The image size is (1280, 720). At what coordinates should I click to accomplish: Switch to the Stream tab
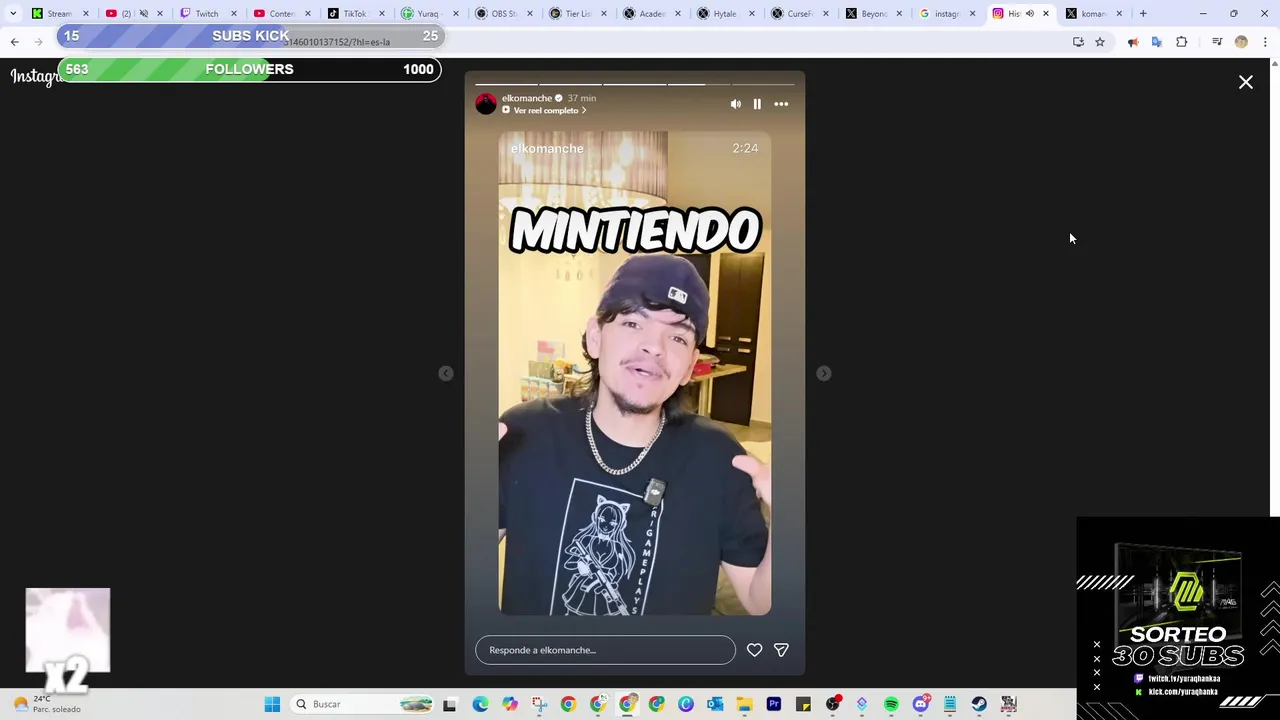point(58,14)
